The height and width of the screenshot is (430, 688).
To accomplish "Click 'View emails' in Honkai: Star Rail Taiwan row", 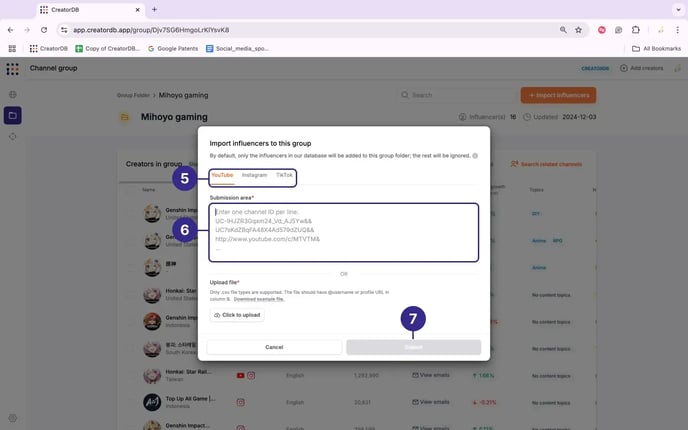I will point(431,375).
